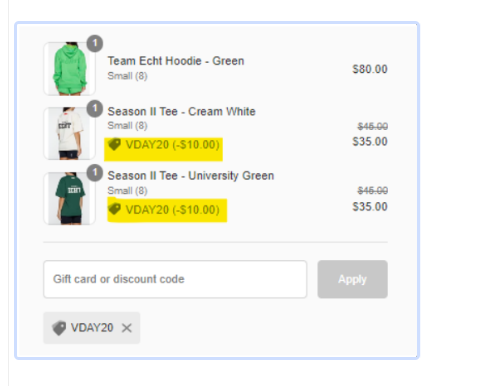This screenshot has width=502, height=386.
Task: Click quantity badge on Cream White tee
Action: point(95,109)
